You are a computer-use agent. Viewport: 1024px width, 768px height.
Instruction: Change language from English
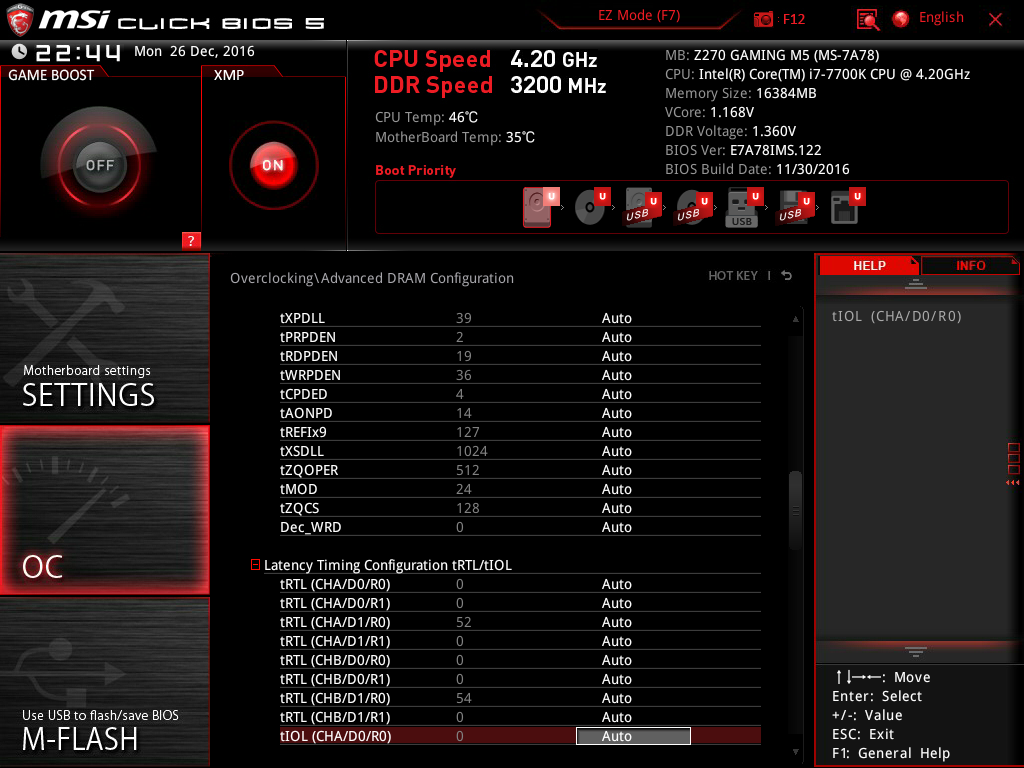[941, 18]
